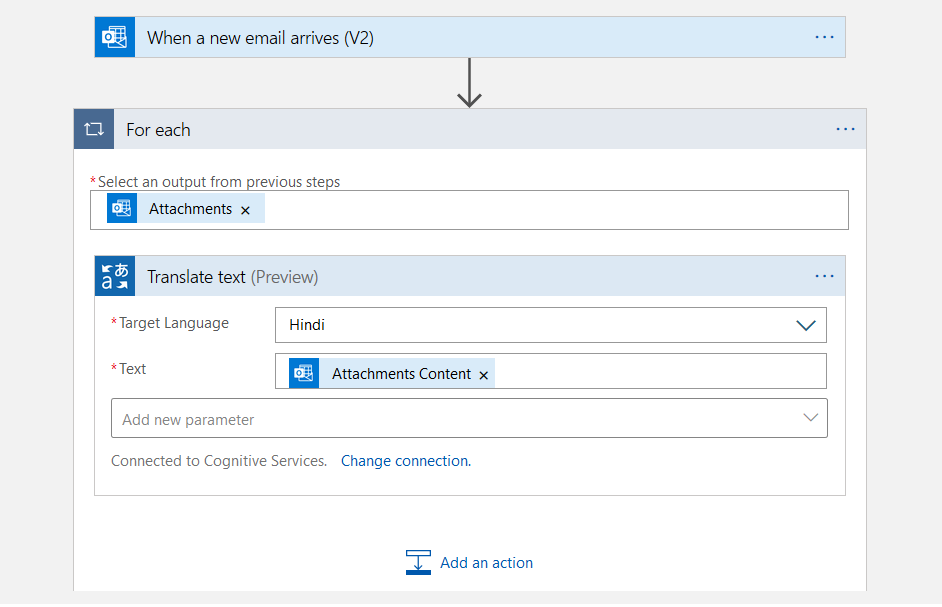The width and height of the screenshot is (942, 607).
Task: Expand When a new email arrives step
Action: pos(260,38)
